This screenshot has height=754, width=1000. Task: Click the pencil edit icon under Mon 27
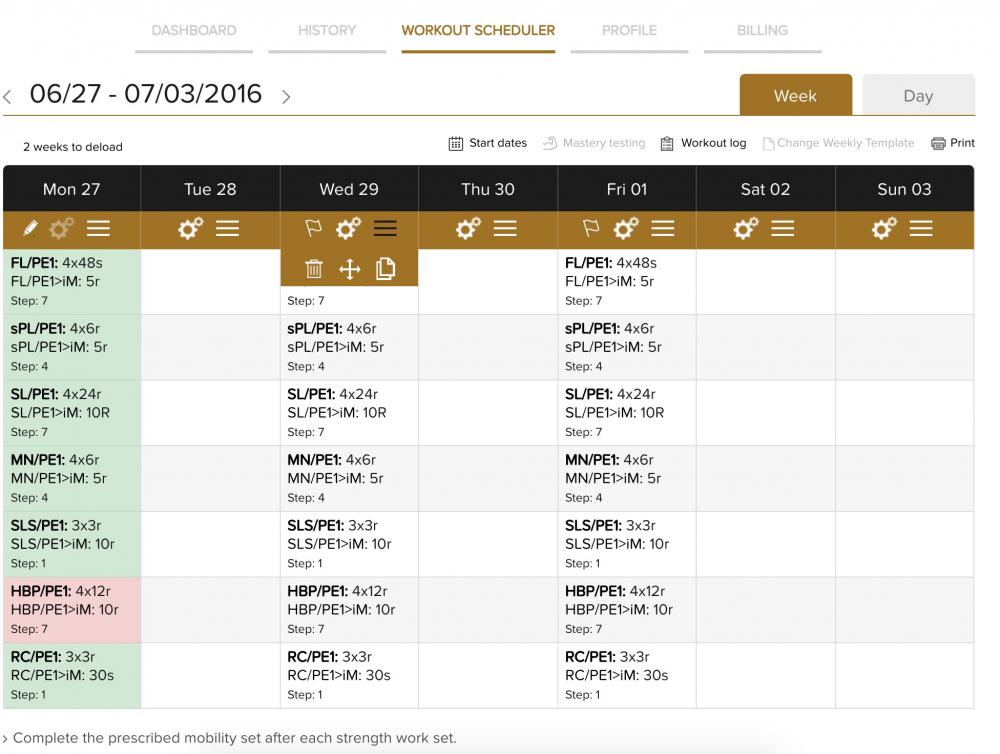(30, 228)
